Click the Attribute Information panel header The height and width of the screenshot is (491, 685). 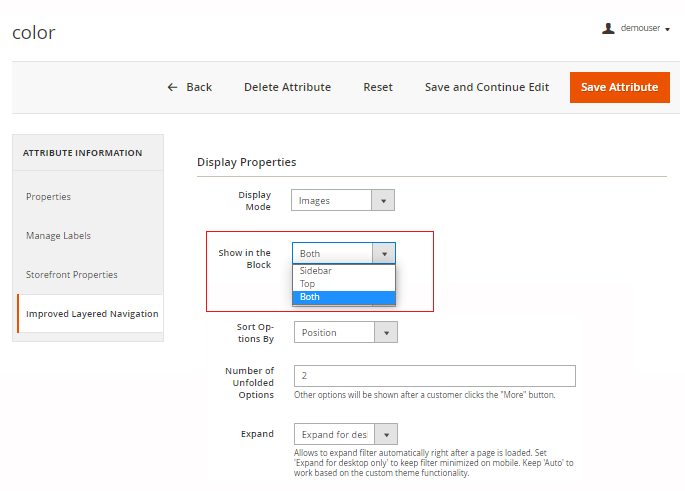(x=83, y=153)
